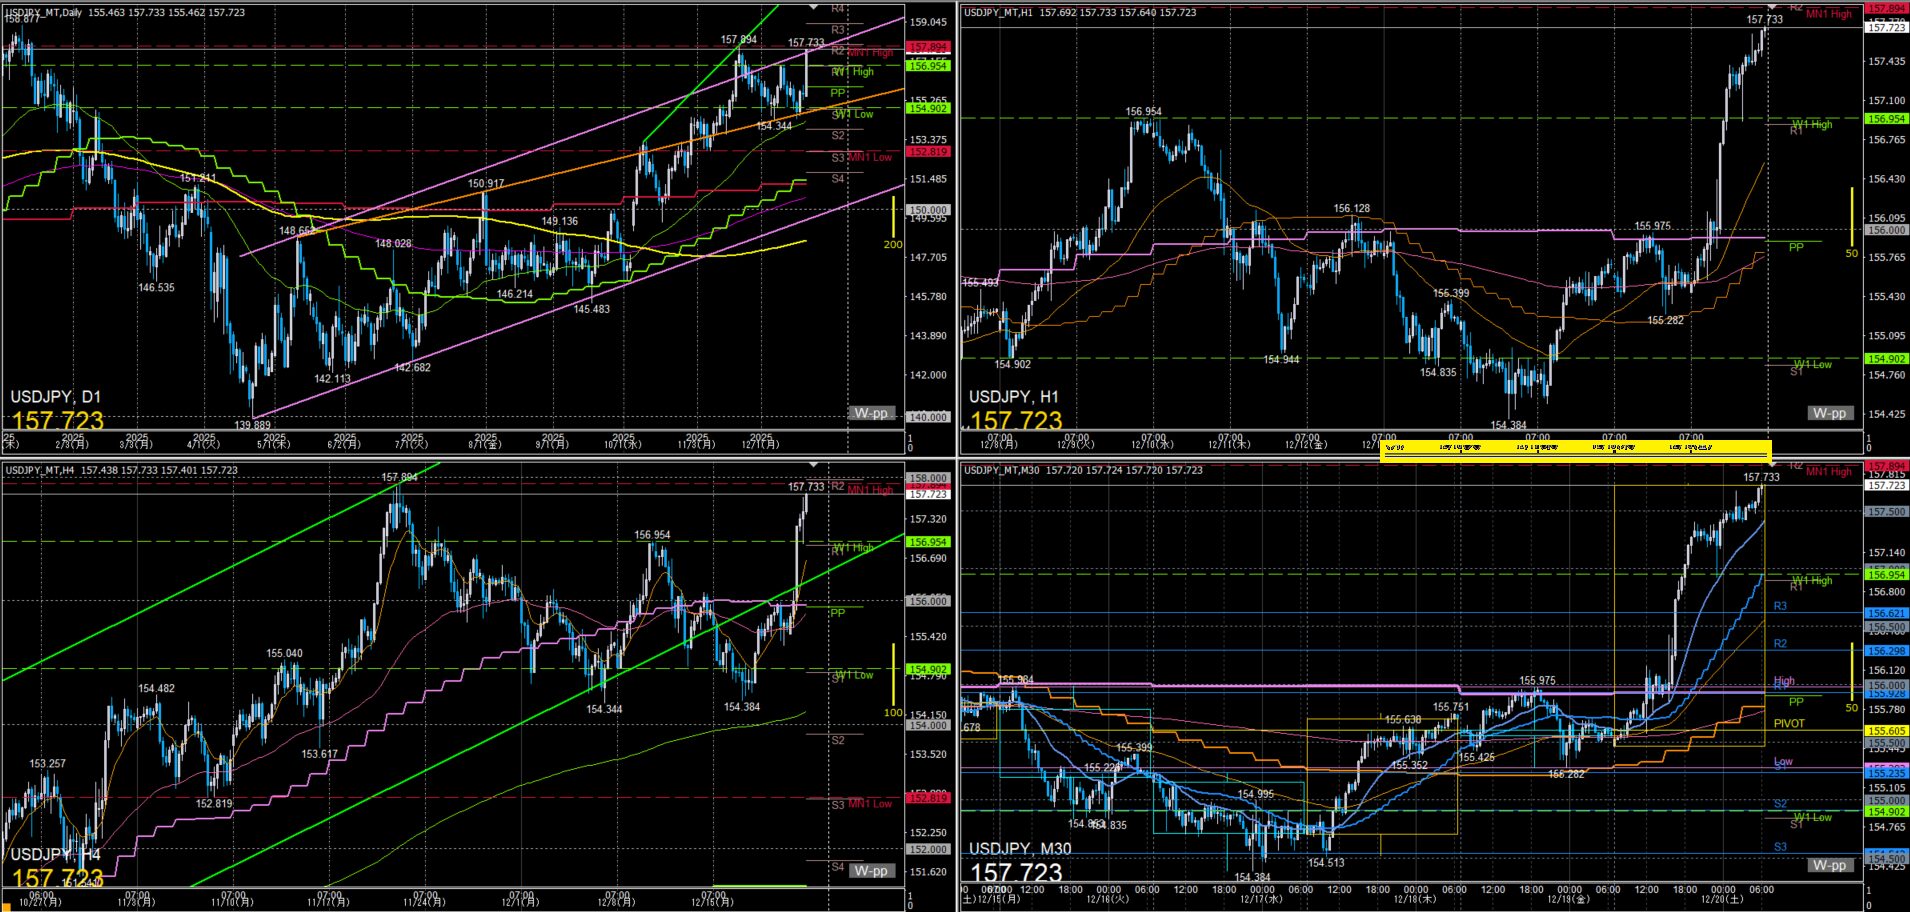Click the green 156.954 price tag on H4 chart
Viewport: 1910px width, 912px height.
[927, 542]
